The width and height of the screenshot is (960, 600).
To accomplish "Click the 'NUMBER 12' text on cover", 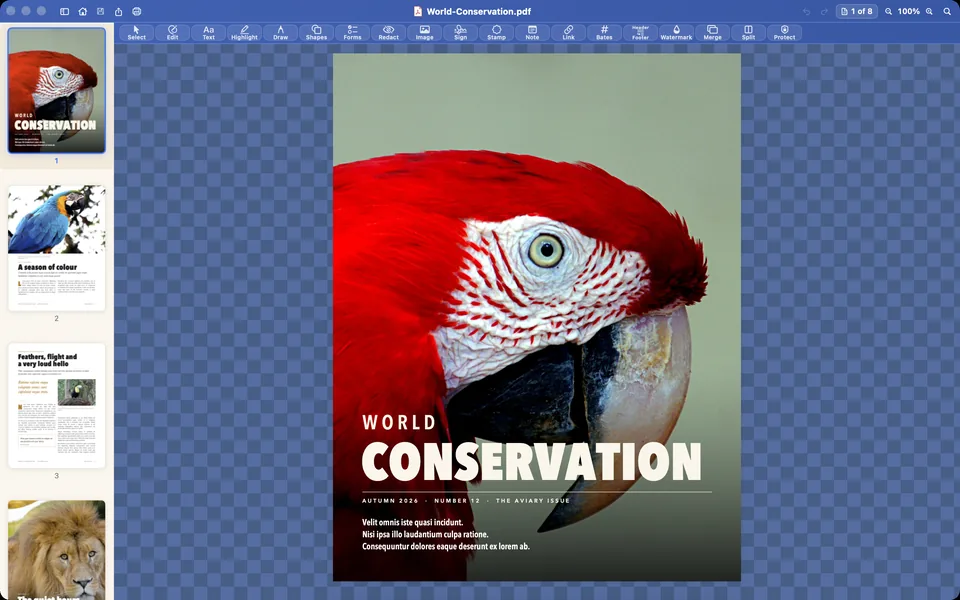I will (457, 501).
